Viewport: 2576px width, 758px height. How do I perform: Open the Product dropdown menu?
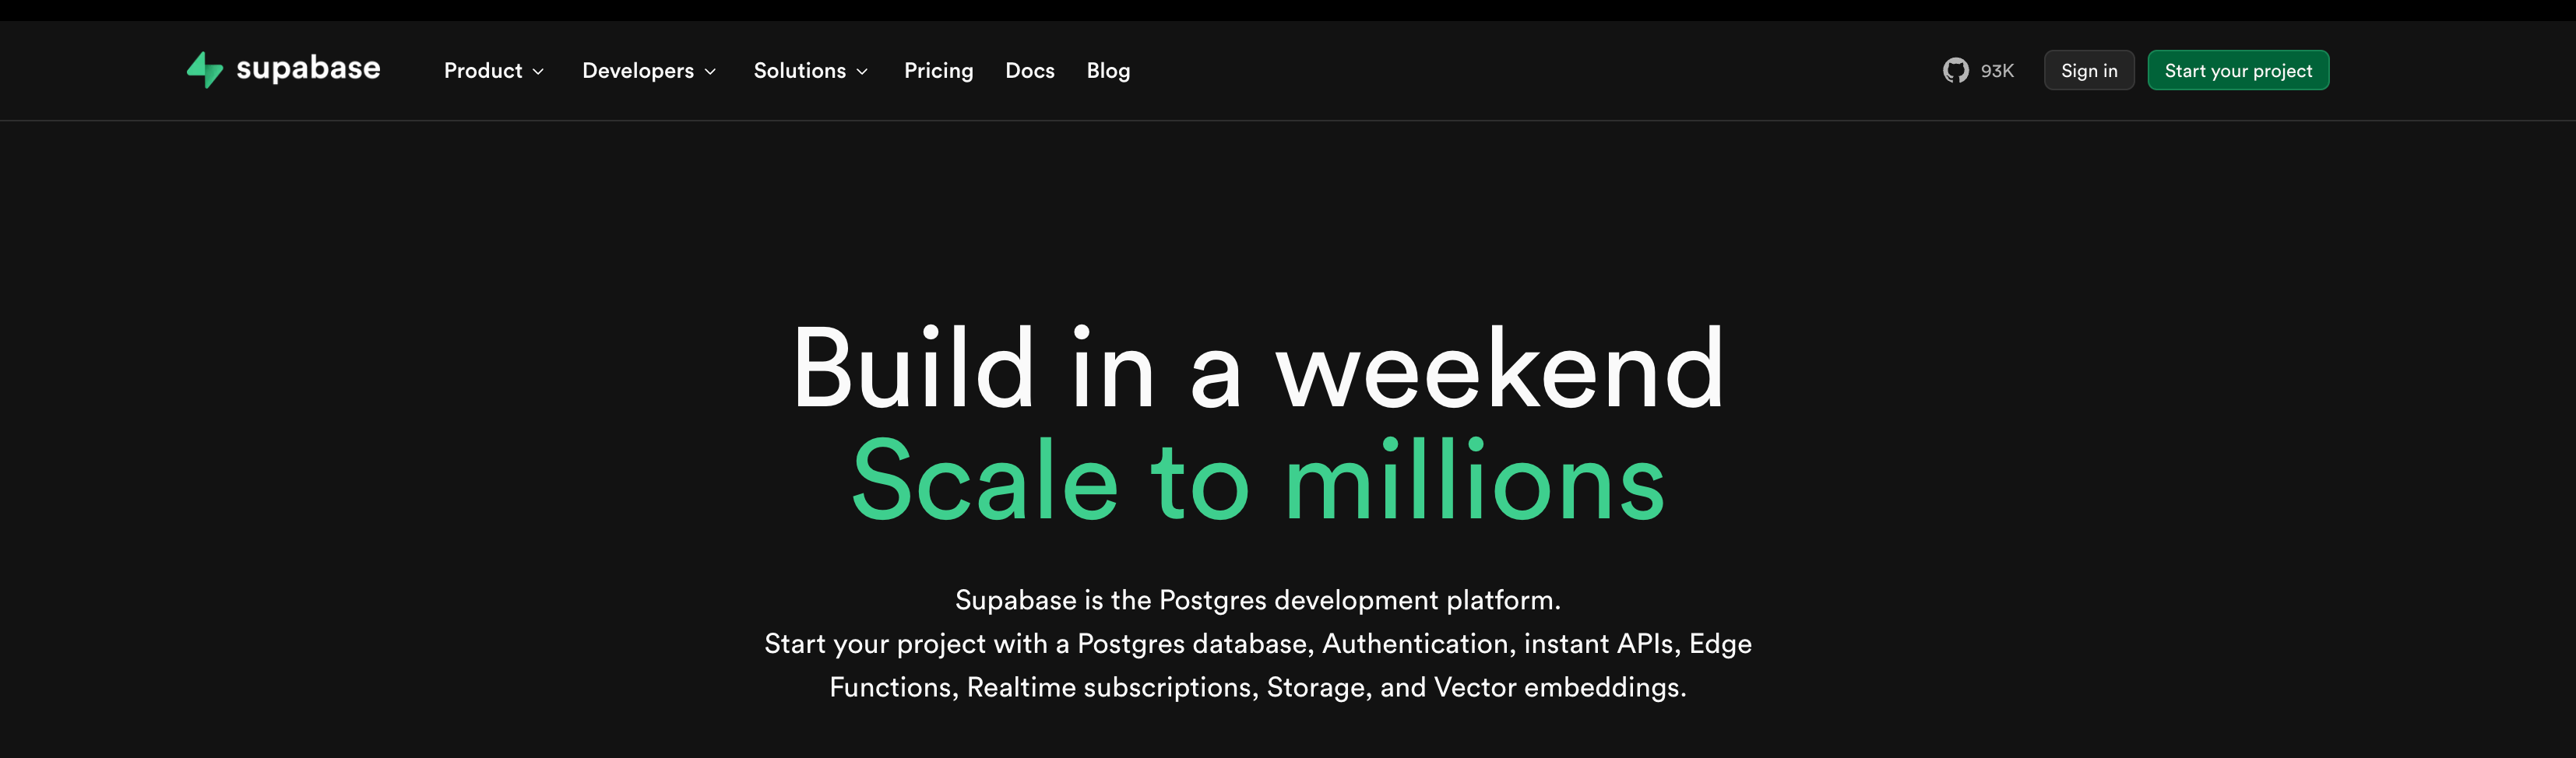pos(484,70)
